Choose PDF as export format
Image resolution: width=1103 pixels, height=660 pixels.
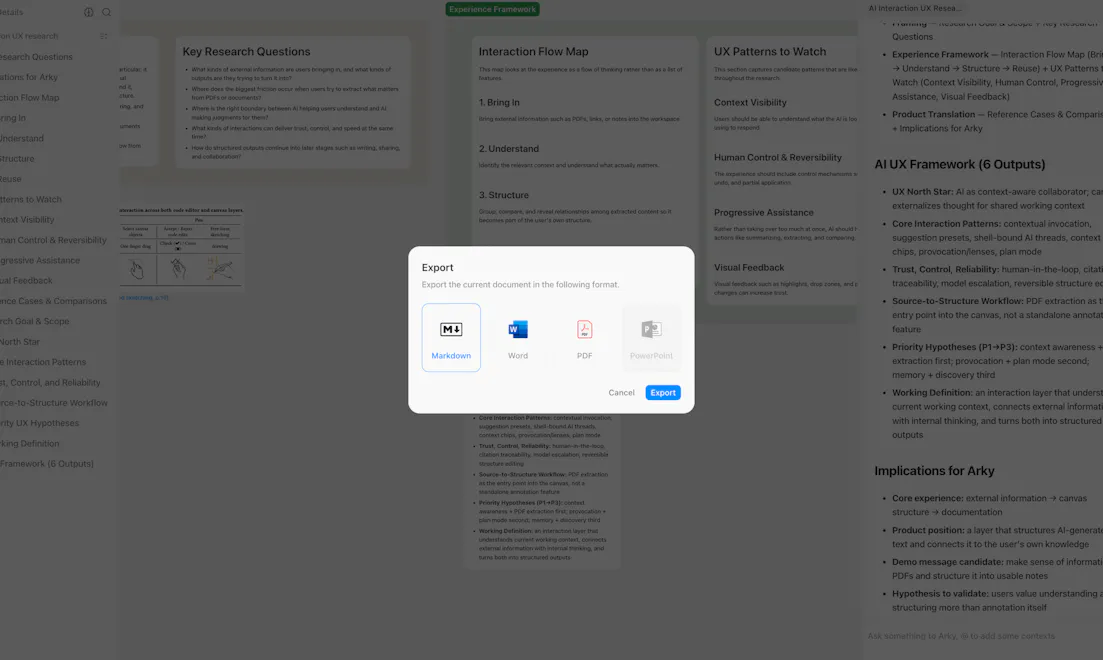(585, 337)
